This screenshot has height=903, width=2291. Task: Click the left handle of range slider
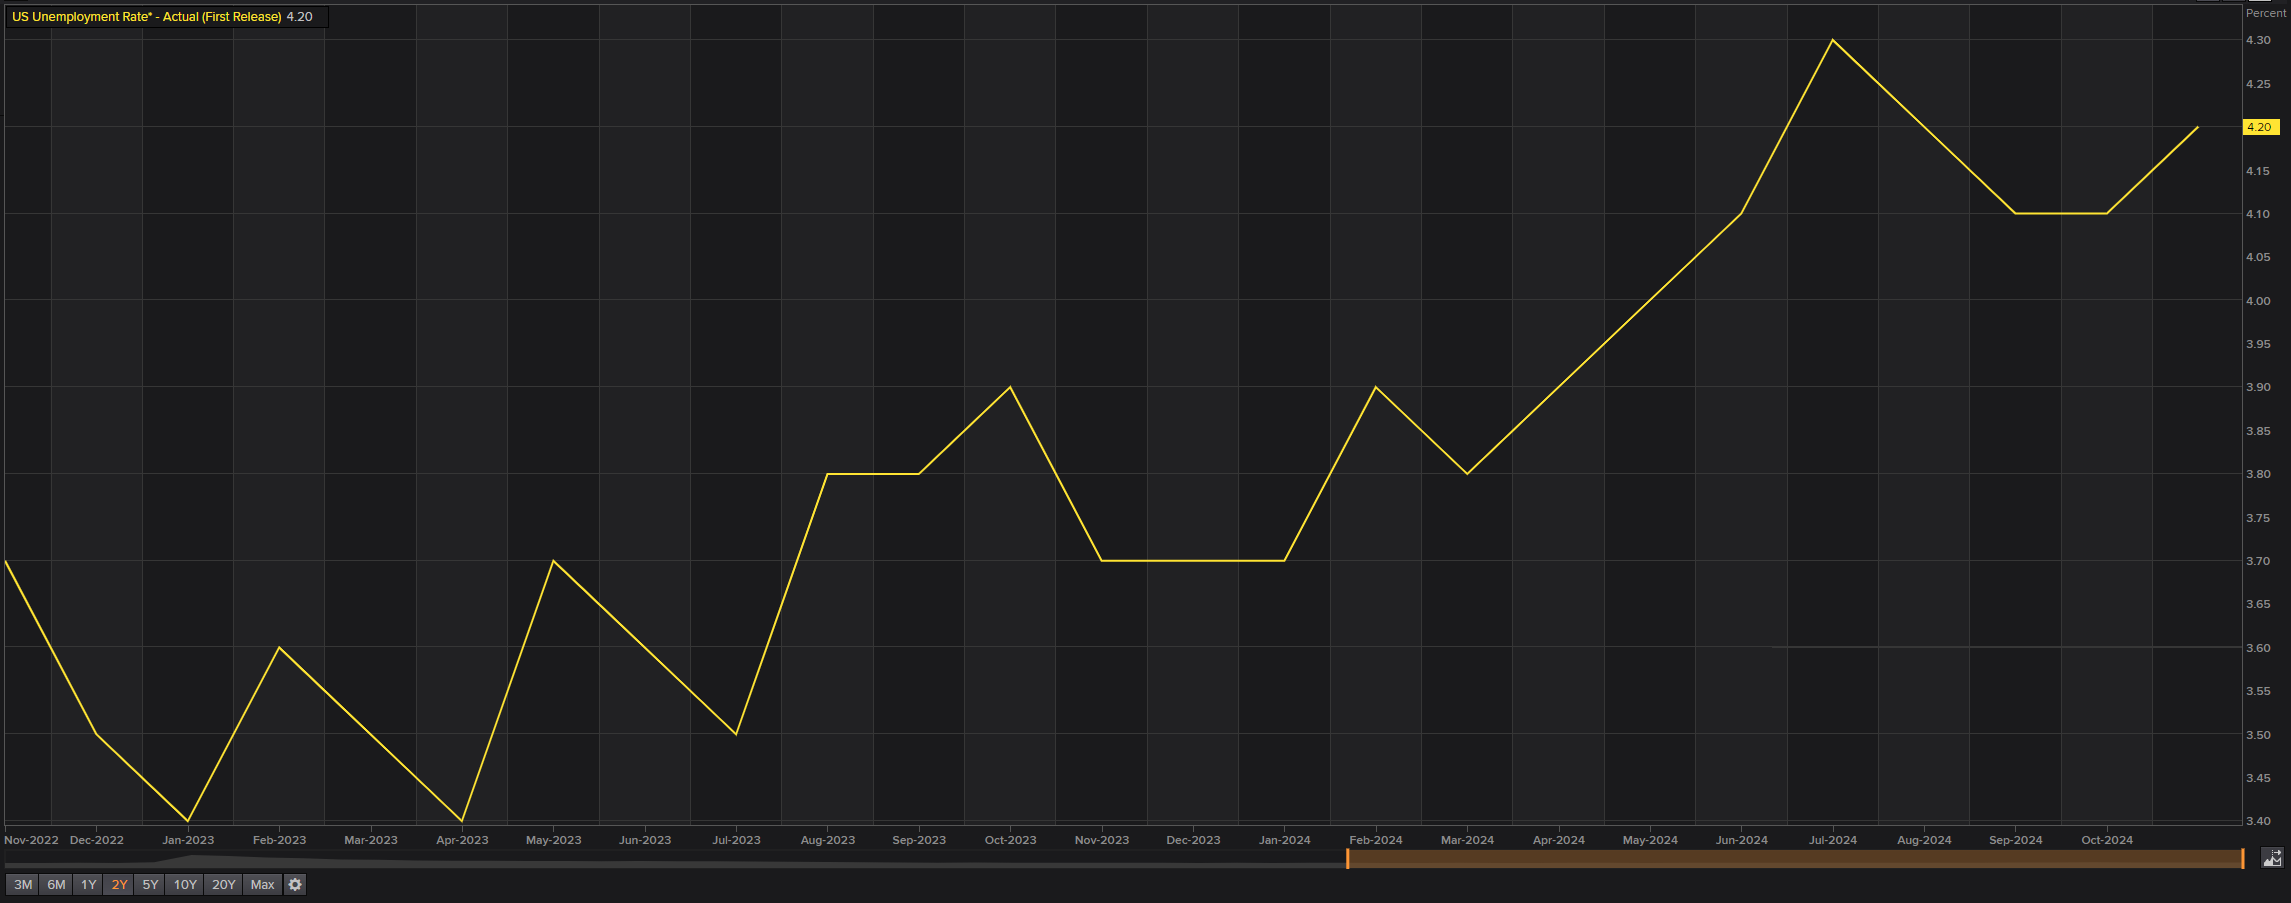pos(1348,859)
